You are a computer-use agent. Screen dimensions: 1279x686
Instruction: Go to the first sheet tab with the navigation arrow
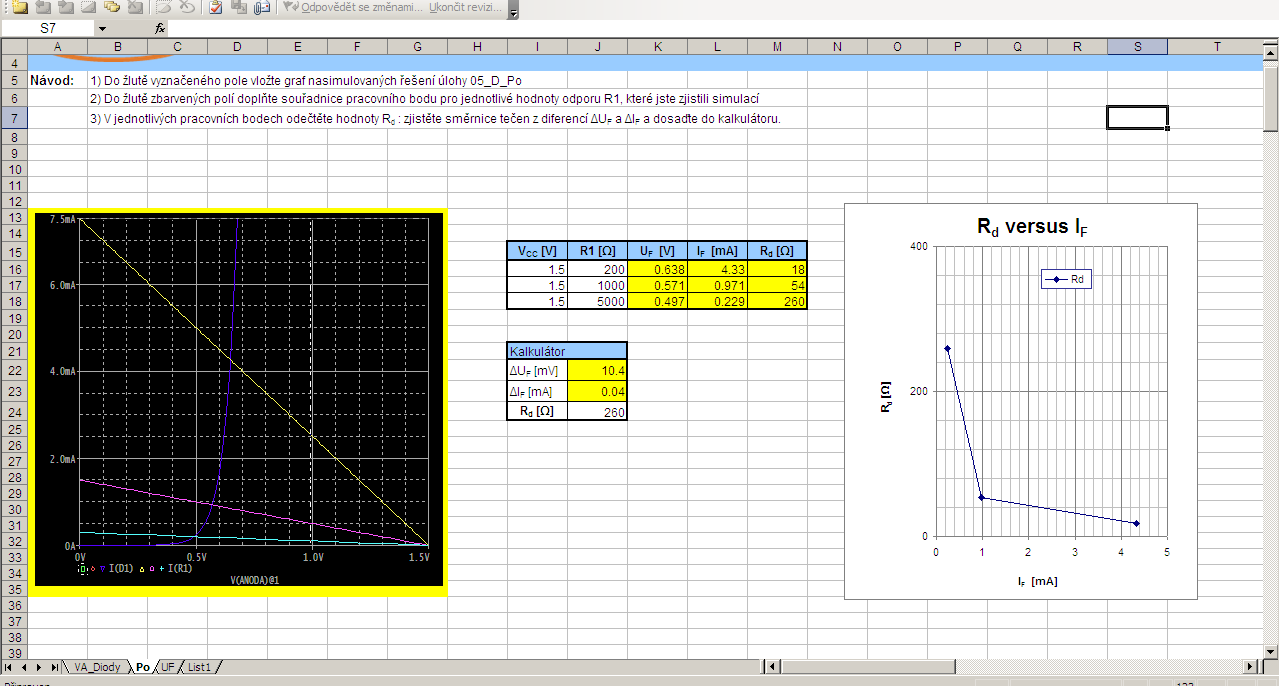point(9,667)
